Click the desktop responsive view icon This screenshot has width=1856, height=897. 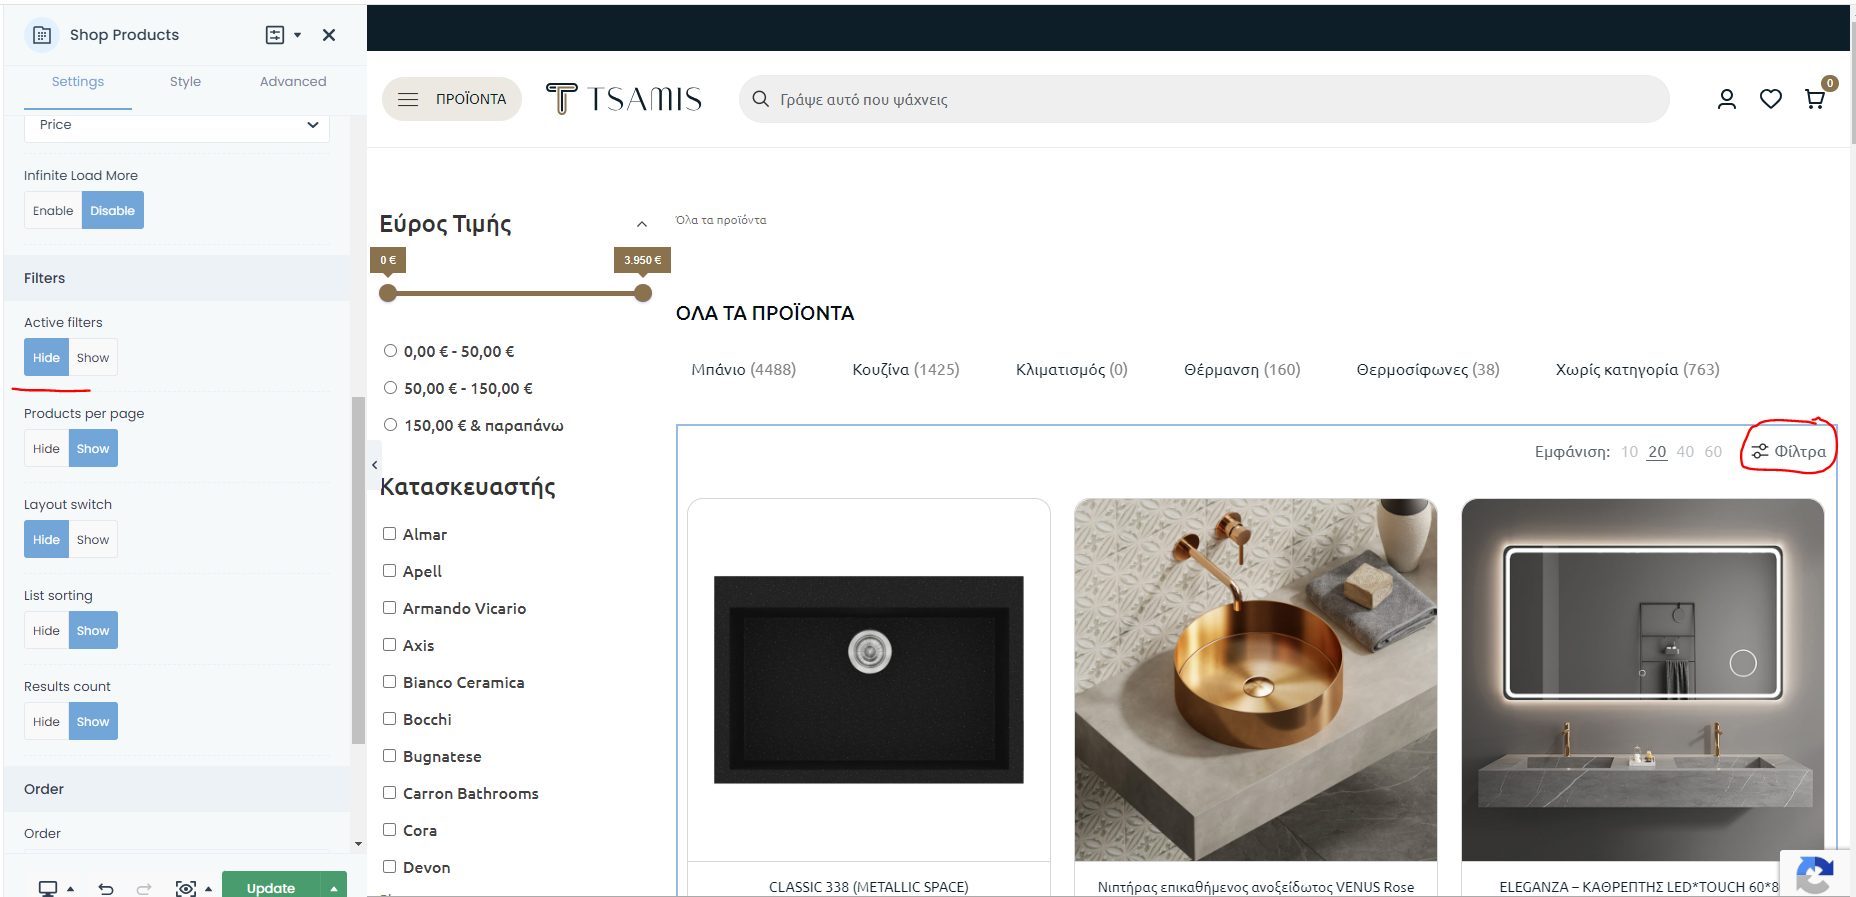[47, 888]
